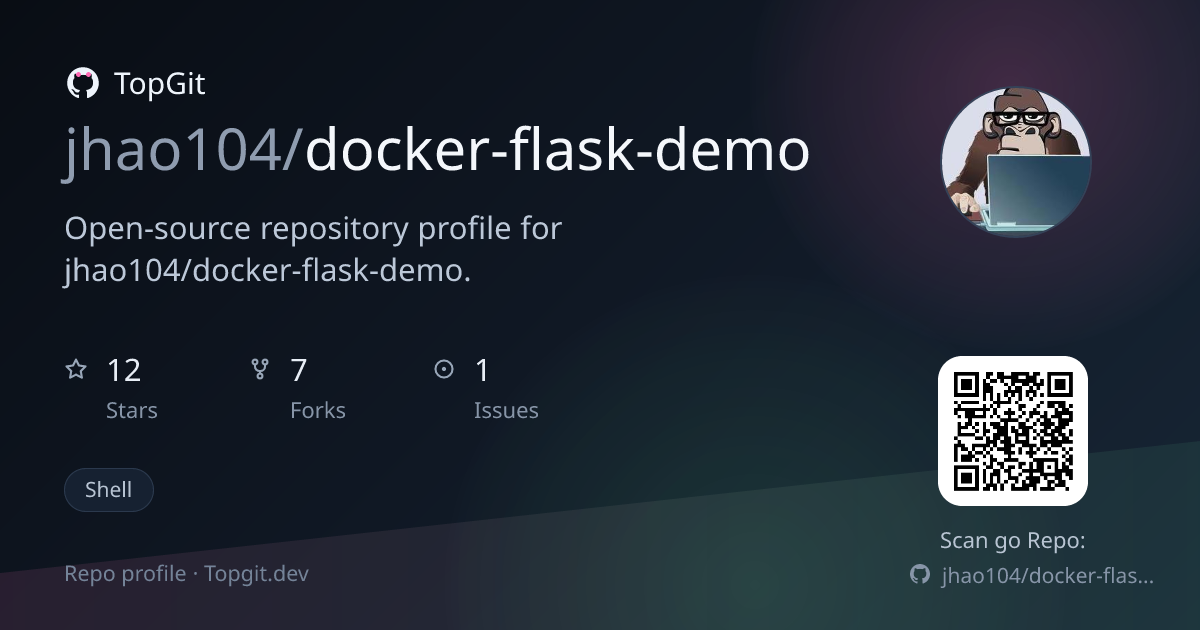
Task: Select the Shell language tag
Action: pos(109,490)
